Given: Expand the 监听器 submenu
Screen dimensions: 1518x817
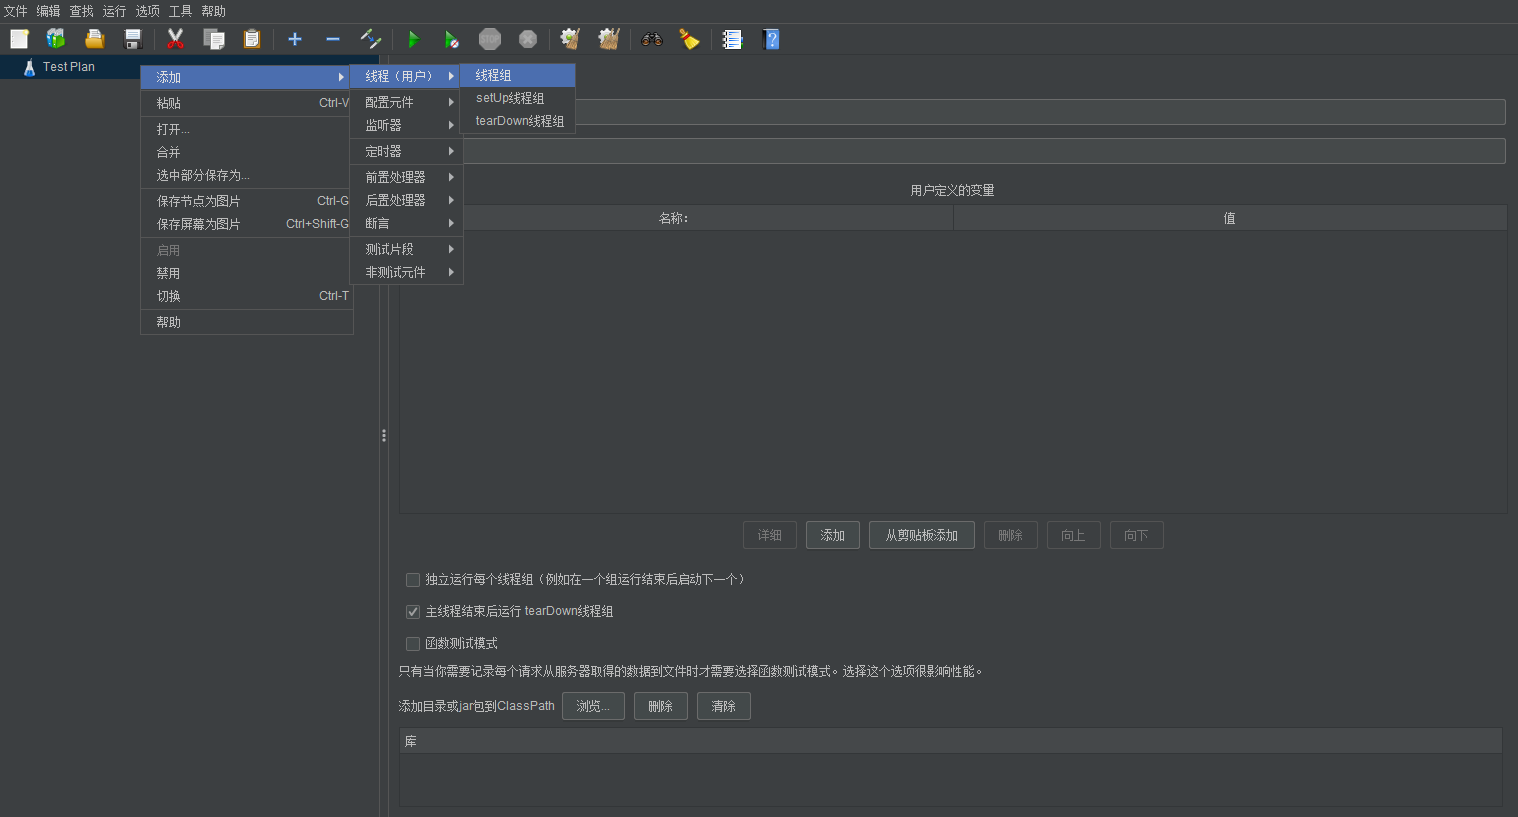Looking at the screenshot, I should (406, 125).
